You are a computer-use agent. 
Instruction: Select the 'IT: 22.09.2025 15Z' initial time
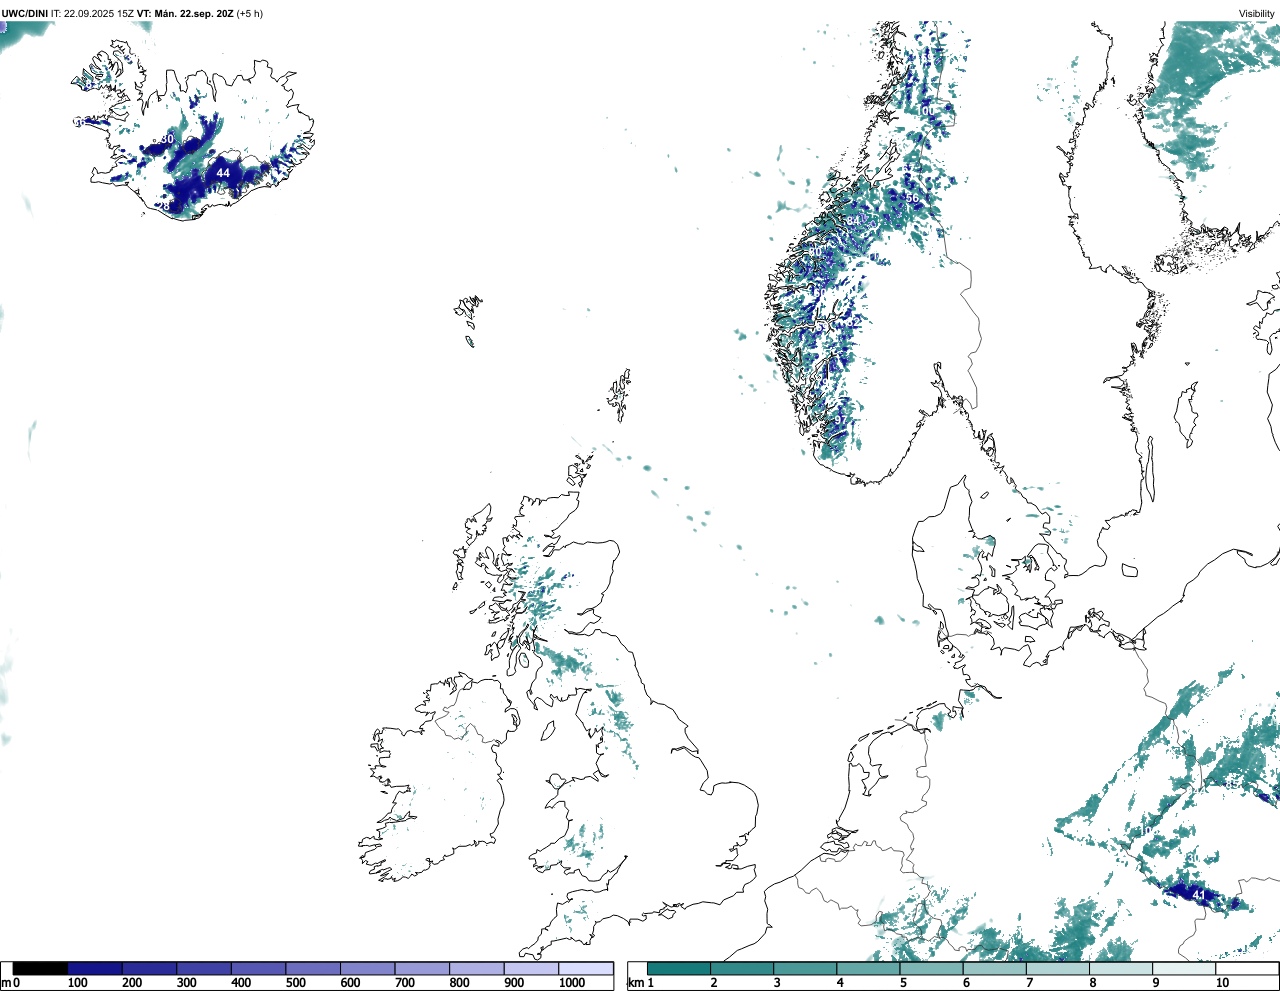[x=93, y=14]
